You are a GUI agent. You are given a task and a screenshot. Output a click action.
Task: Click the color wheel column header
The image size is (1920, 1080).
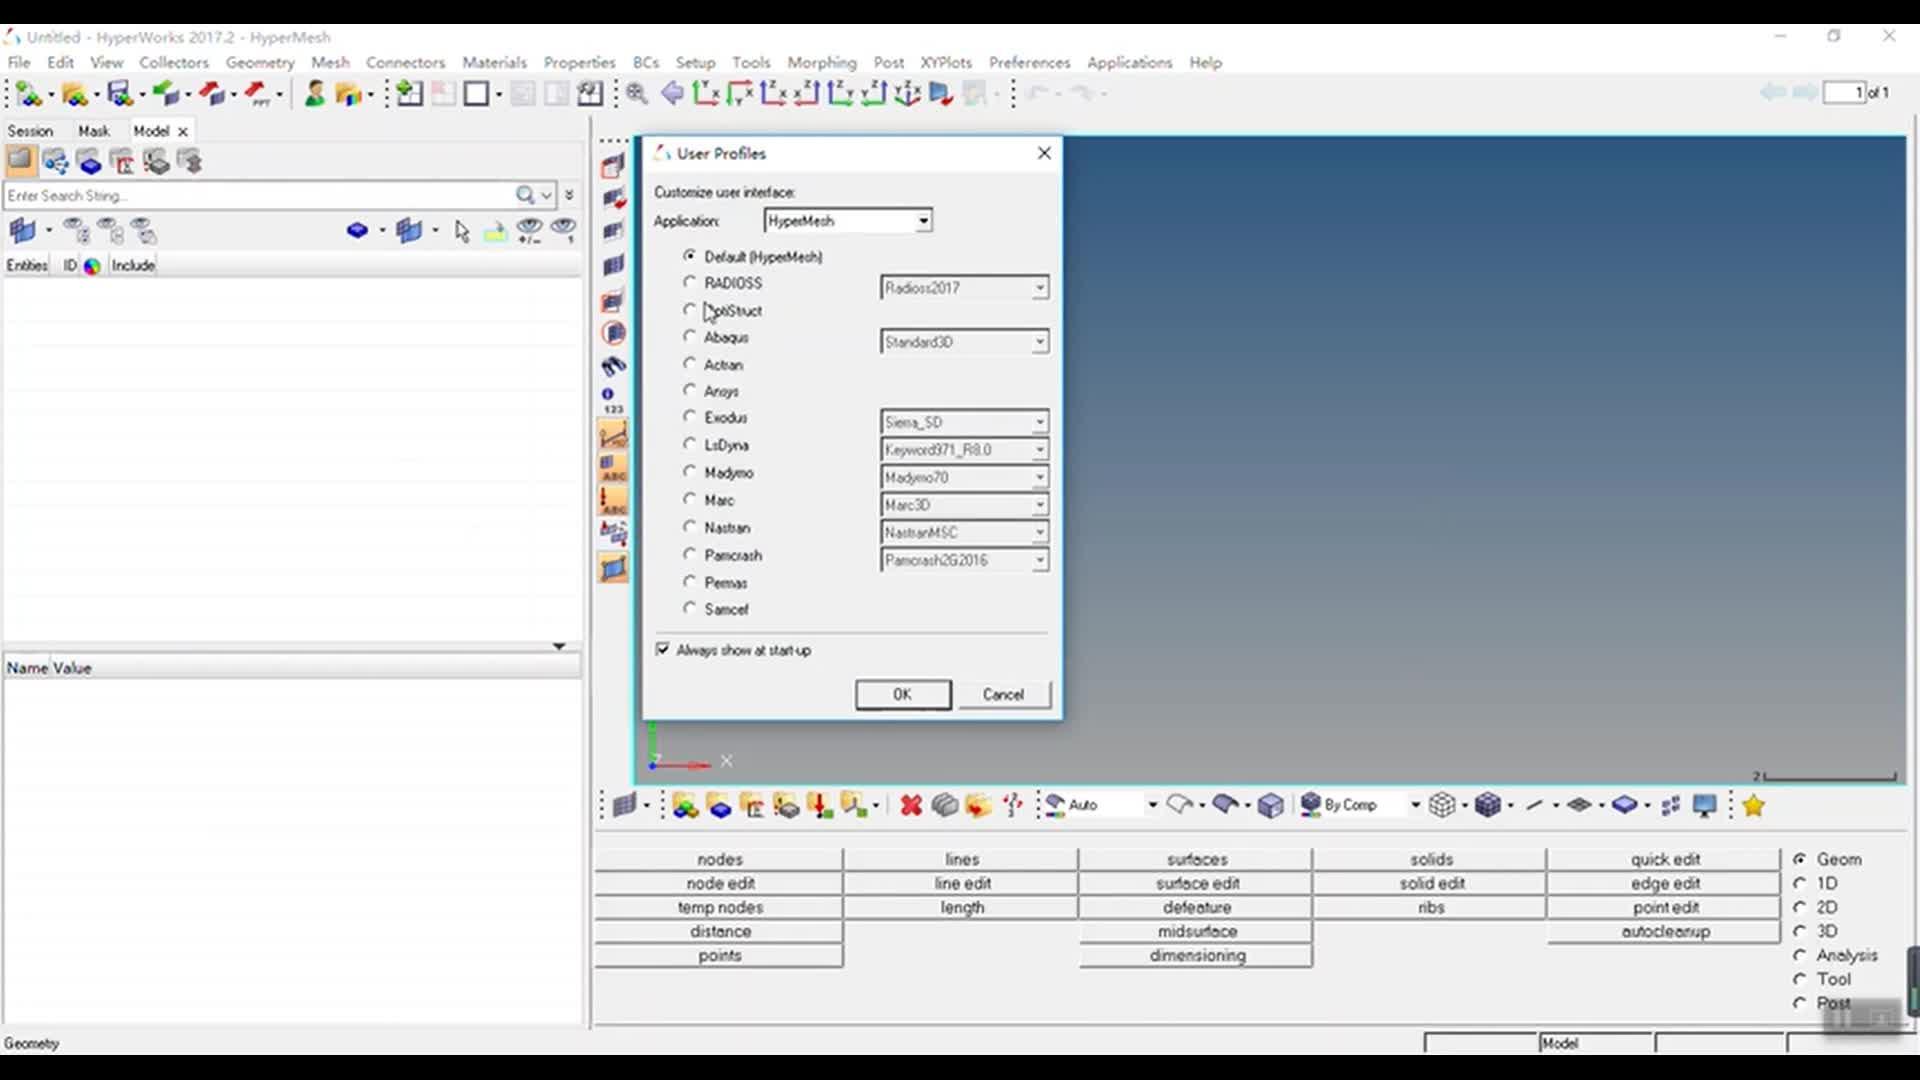[x=92, y=266]
